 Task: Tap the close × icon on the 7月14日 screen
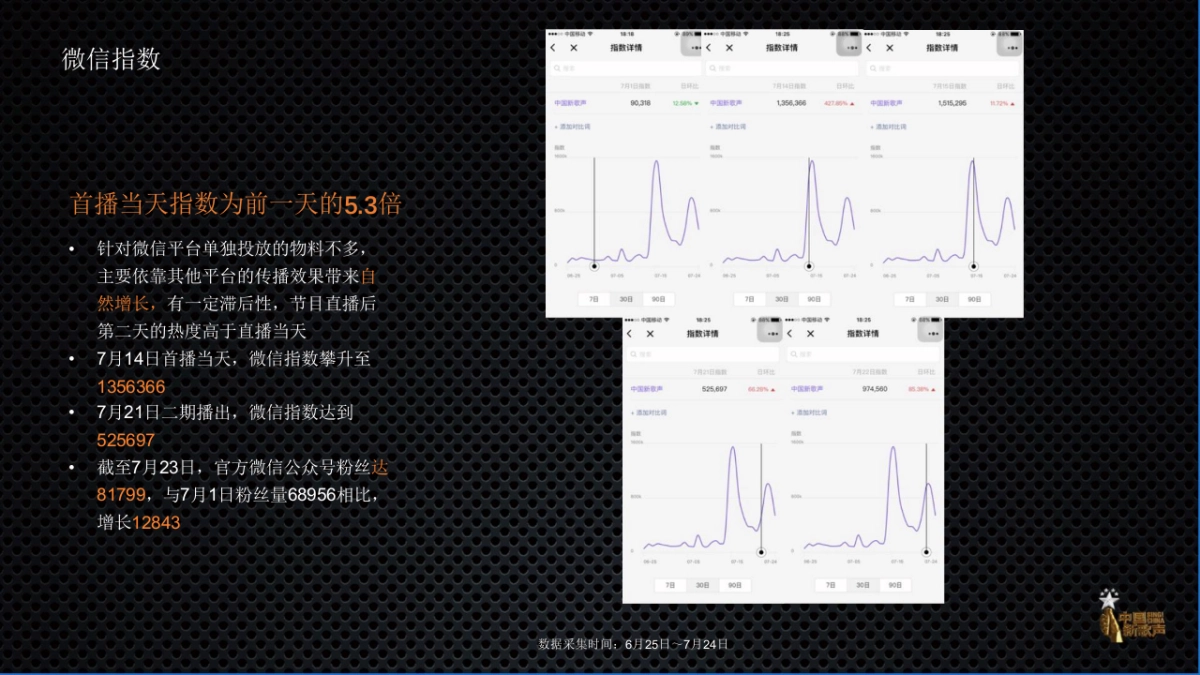tap(729, 47)
